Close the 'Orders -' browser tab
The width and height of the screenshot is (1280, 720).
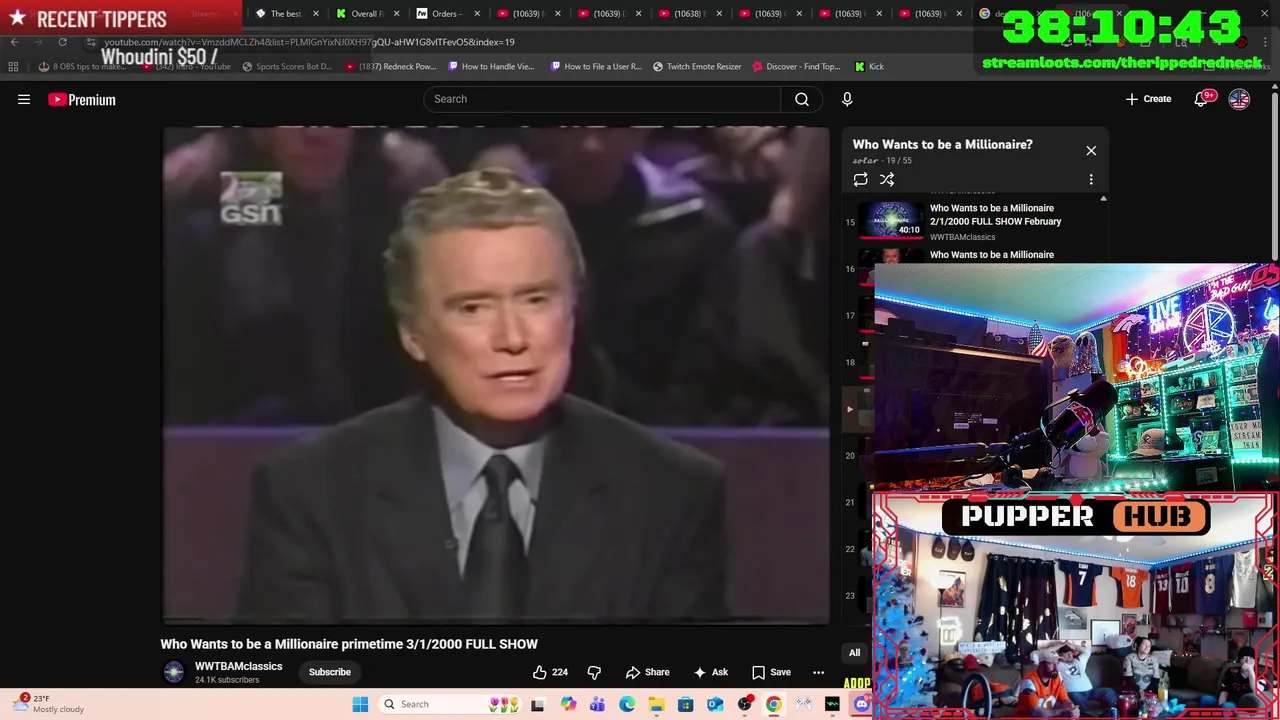tap(477, 14)
